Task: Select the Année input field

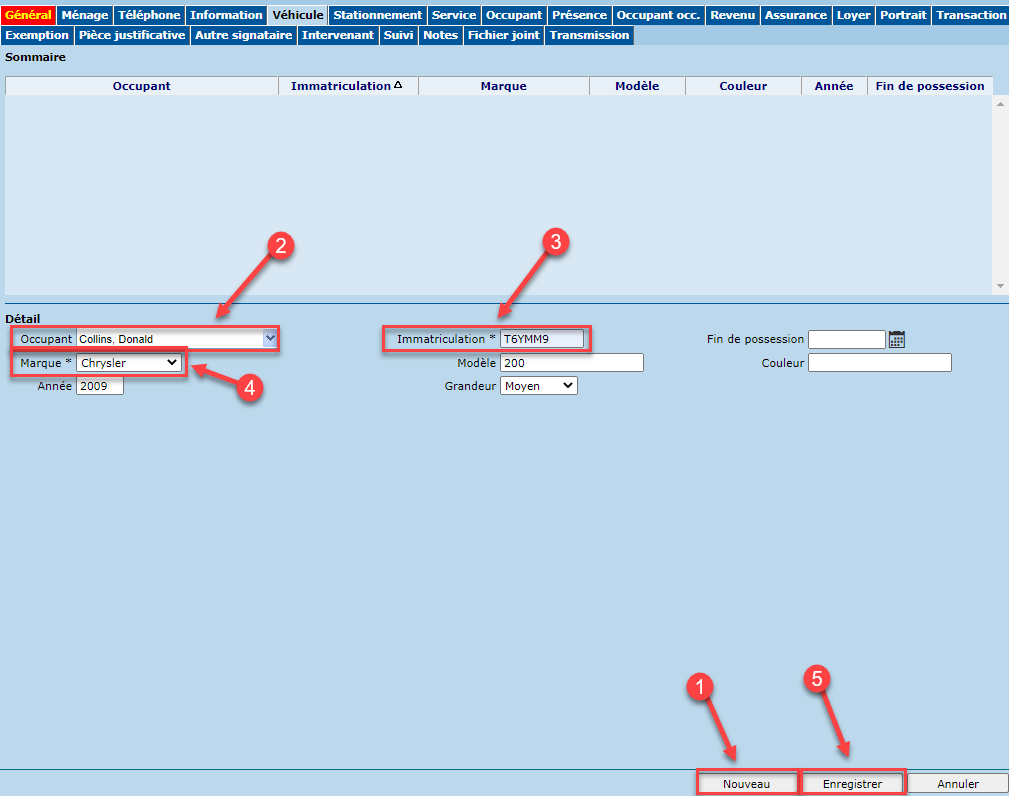Action: click(x=99, y=386)
